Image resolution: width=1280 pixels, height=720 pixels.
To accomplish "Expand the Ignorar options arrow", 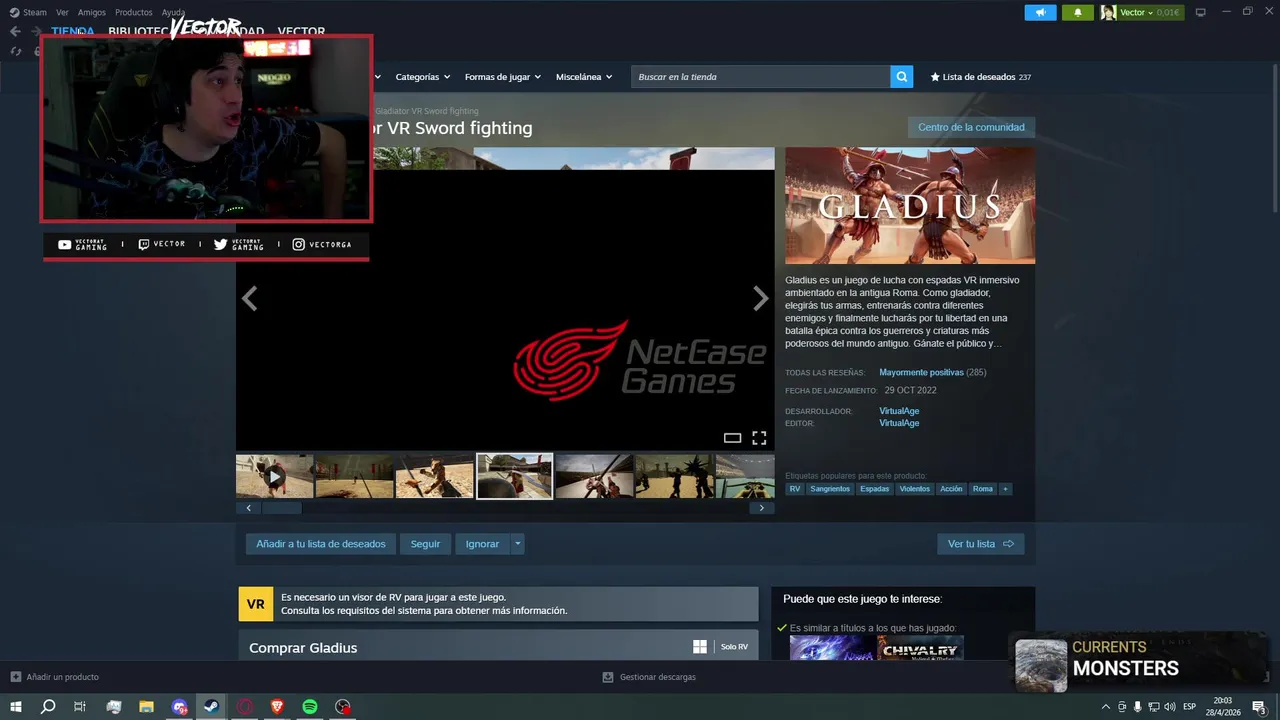I will [517, 544].
